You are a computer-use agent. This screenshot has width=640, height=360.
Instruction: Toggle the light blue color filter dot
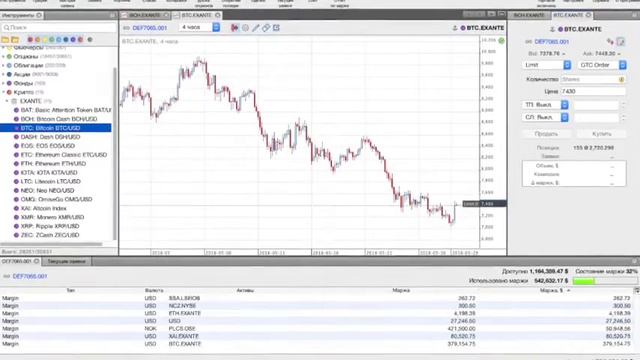tap(59, 40)
